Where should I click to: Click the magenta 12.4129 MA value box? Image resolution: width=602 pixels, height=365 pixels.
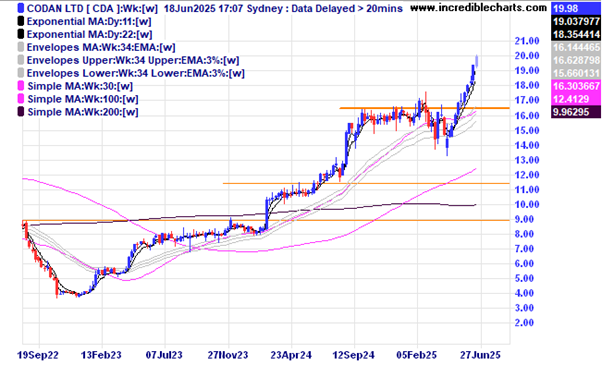tap(576, 99)
